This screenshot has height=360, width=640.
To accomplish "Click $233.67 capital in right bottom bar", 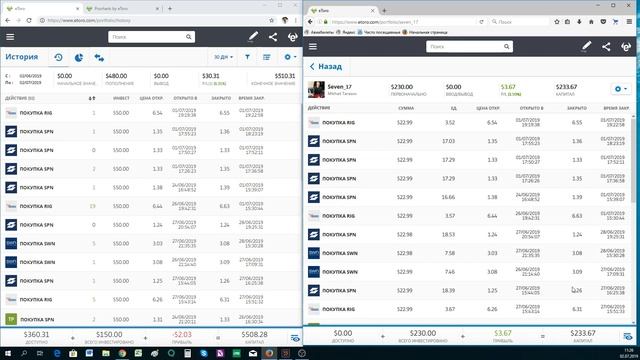I will click(582, 333).
